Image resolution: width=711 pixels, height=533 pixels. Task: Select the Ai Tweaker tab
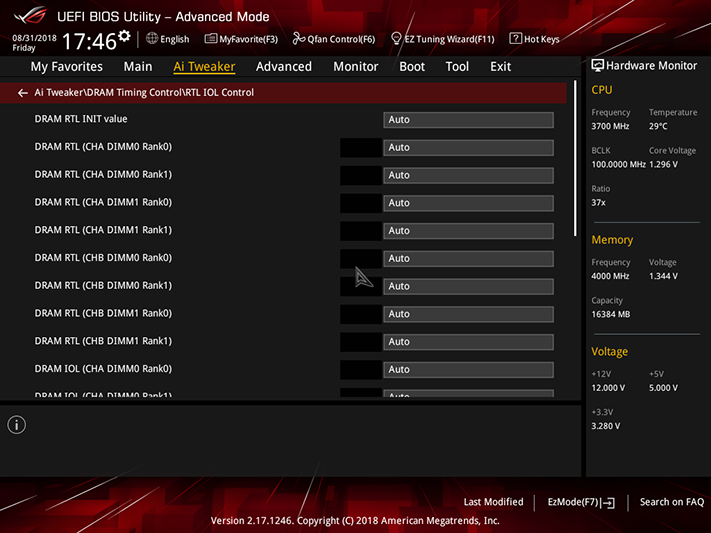[204, 67]
